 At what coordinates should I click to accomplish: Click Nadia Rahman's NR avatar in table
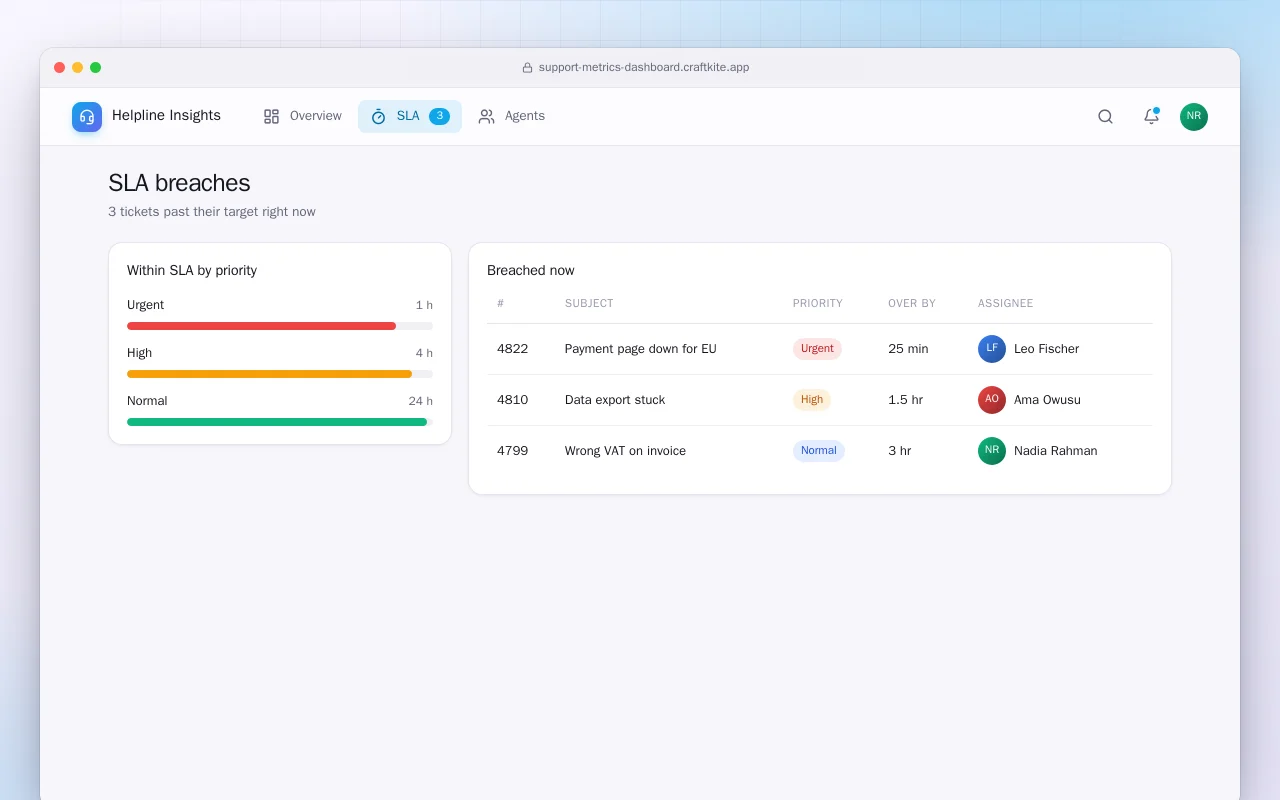pyautogui.click(x=992, y=451)
